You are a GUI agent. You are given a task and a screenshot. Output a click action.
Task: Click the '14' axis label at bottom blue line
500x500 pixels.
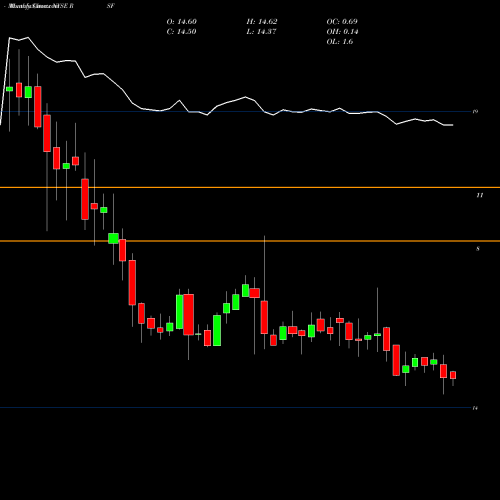click(x=475, y=408)
